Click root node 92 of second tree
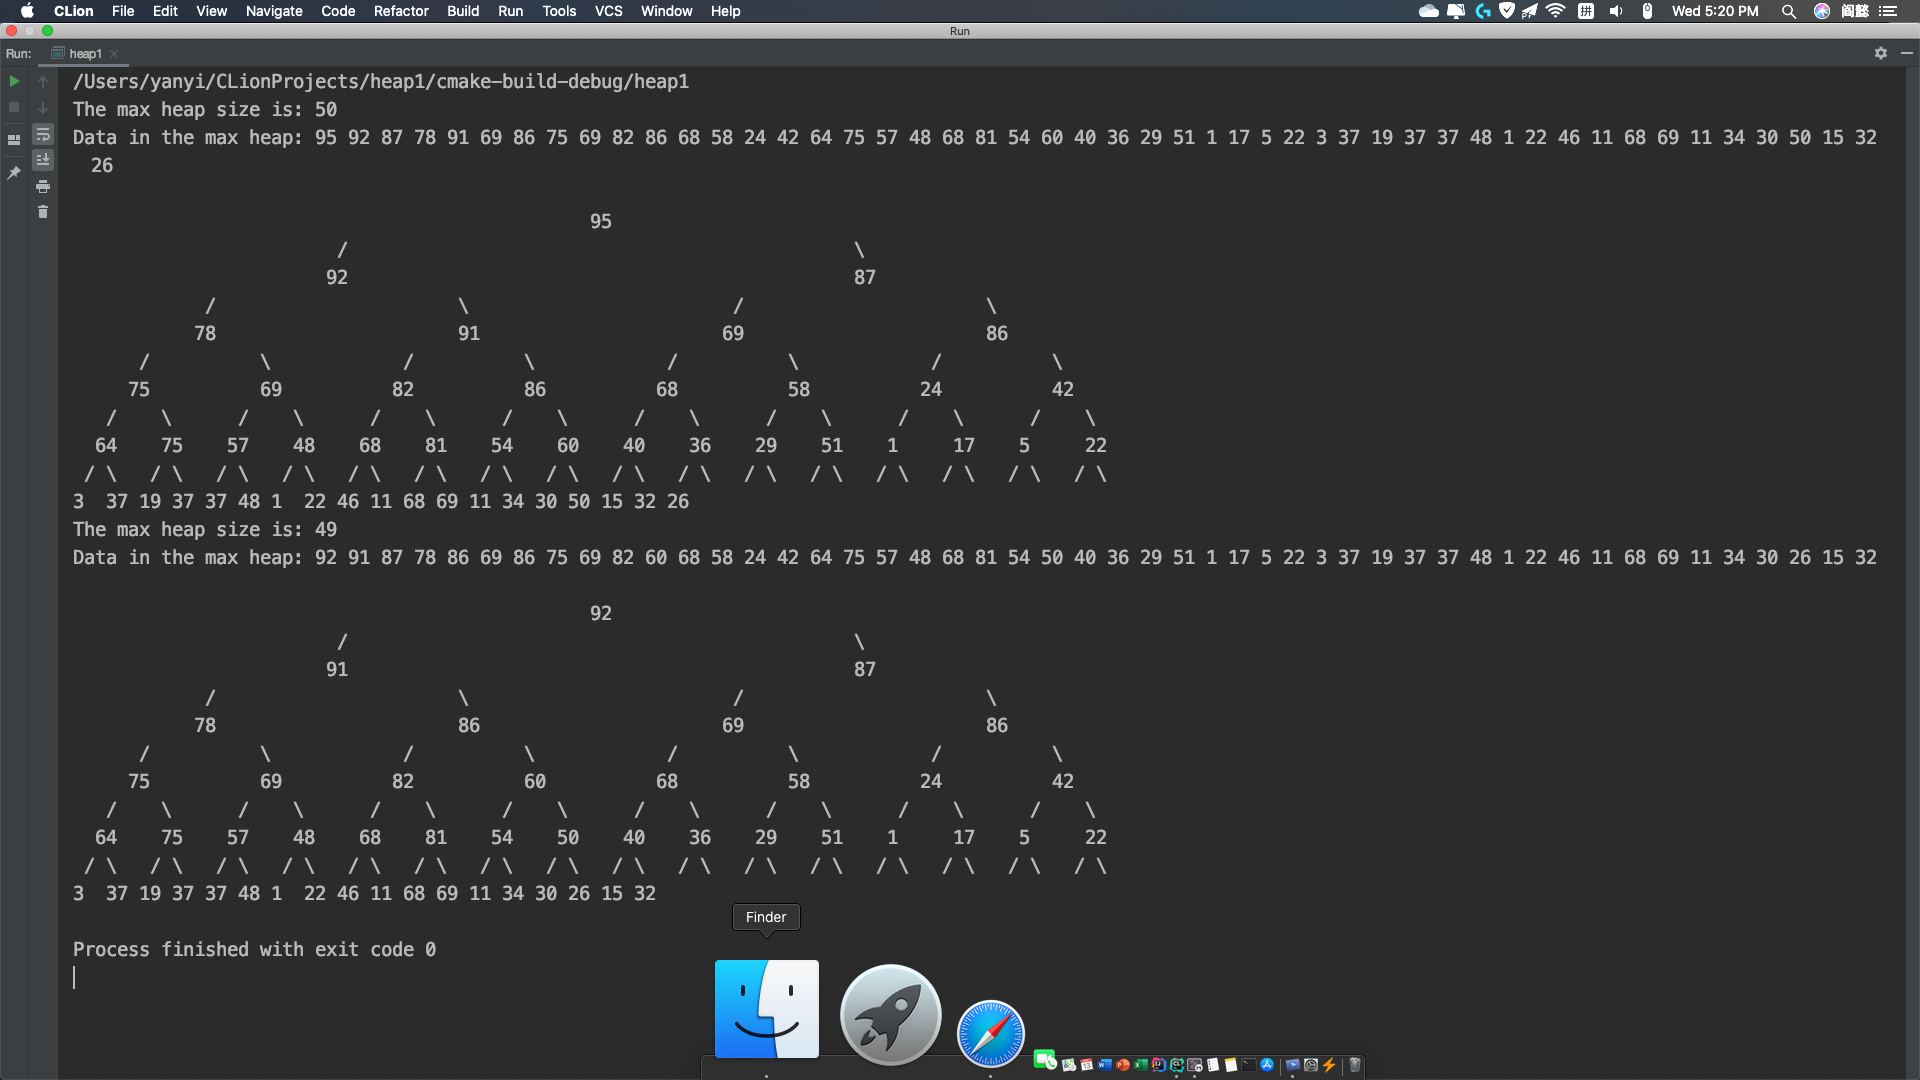1920x1080 pixels. (x=600, y=613)
